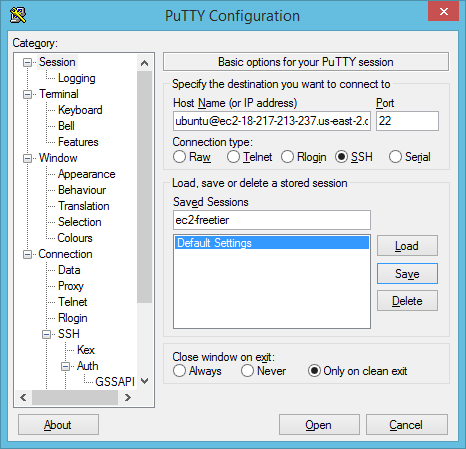
Task: Click the category scroll up arrow
Action: click(144, 63)
